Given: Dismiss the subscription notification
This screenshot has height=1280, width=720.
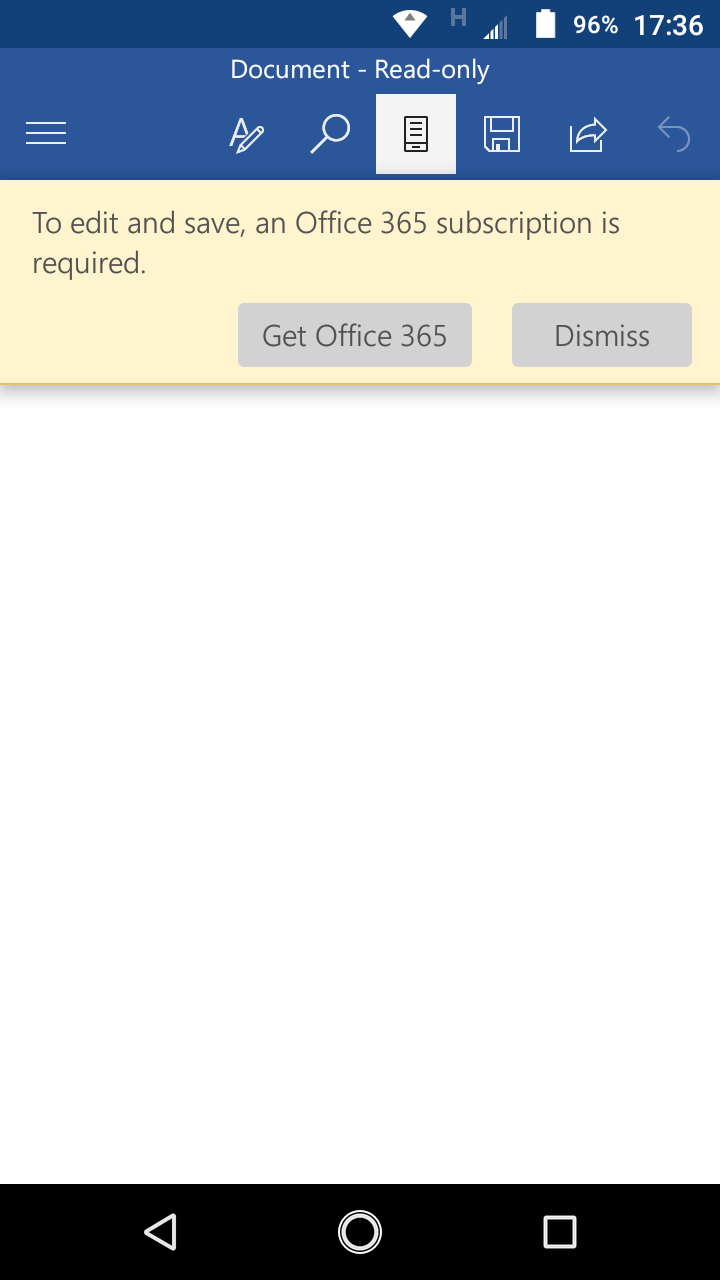Looking at the screenshot, I should coord(602,335).
